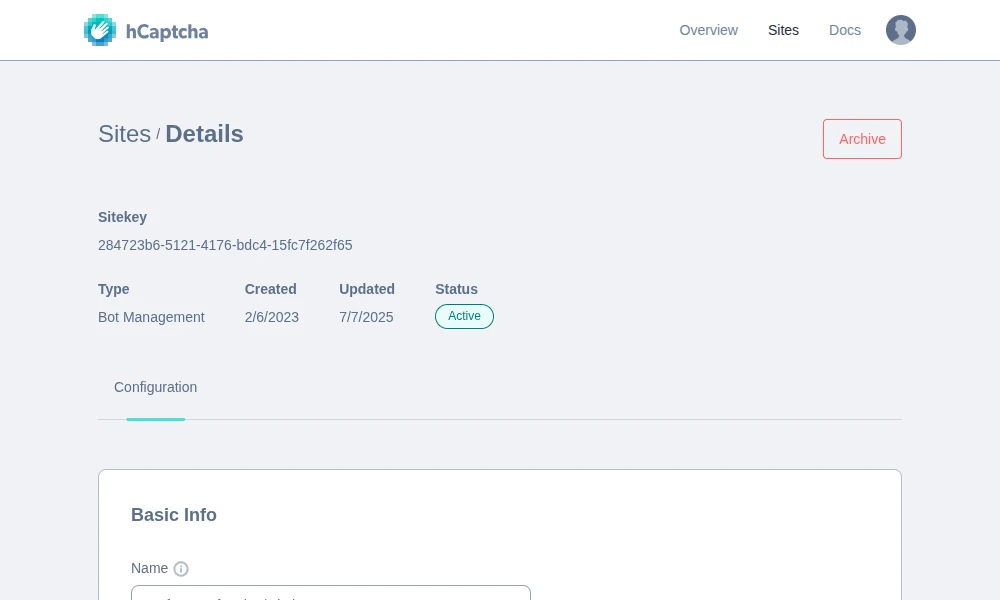Click the Bot Management type value

click(x=151, y=317)
